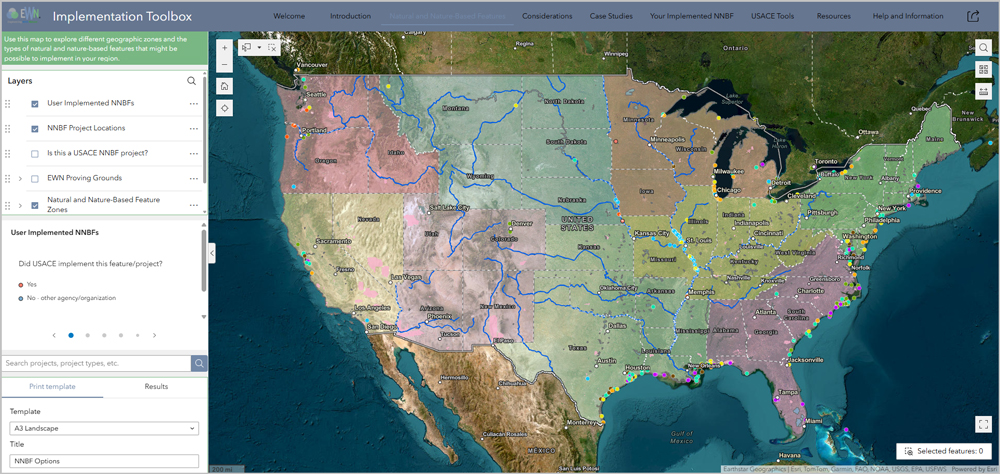Go to previous legend page

54,335
